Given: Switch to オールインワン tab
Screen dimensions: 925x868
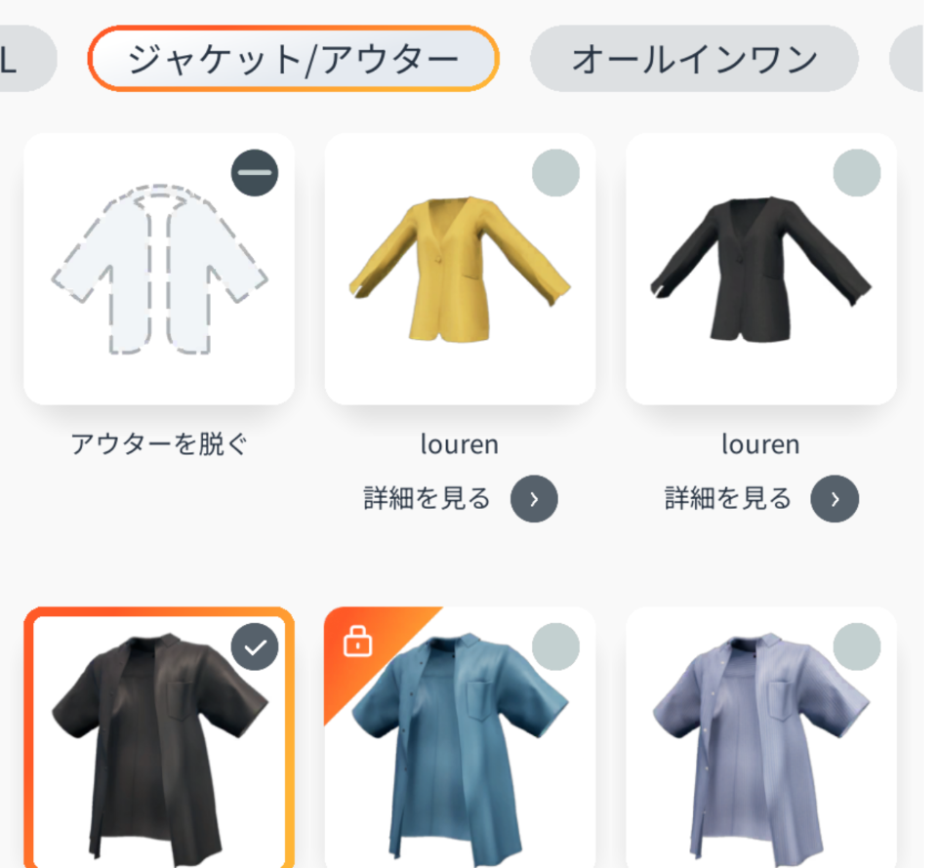Looking at the screenshot, I should (x=694, y=58).
